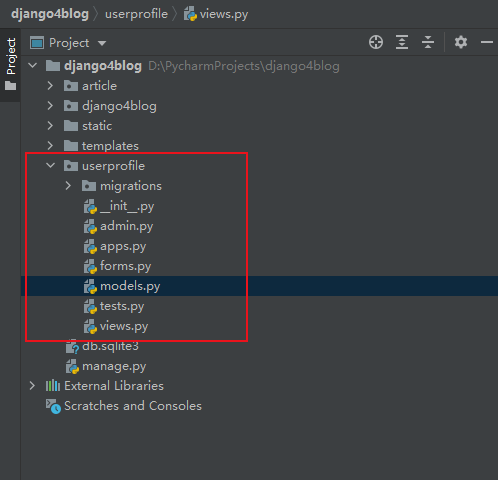Expand External Libraries node
This screenshot has height=480, width=498.
tap(32, 386)
